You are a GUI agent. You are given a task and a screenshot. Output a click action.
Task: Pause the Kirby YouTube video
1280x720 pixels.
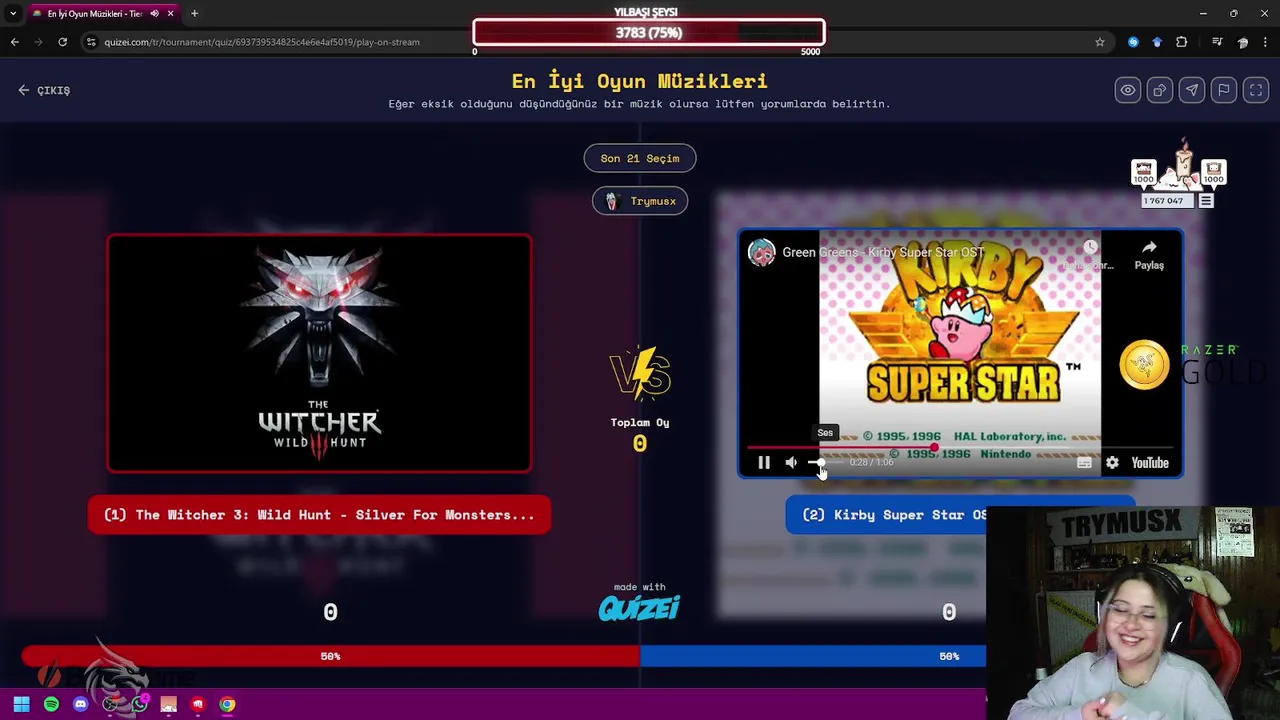pos(764,463)
